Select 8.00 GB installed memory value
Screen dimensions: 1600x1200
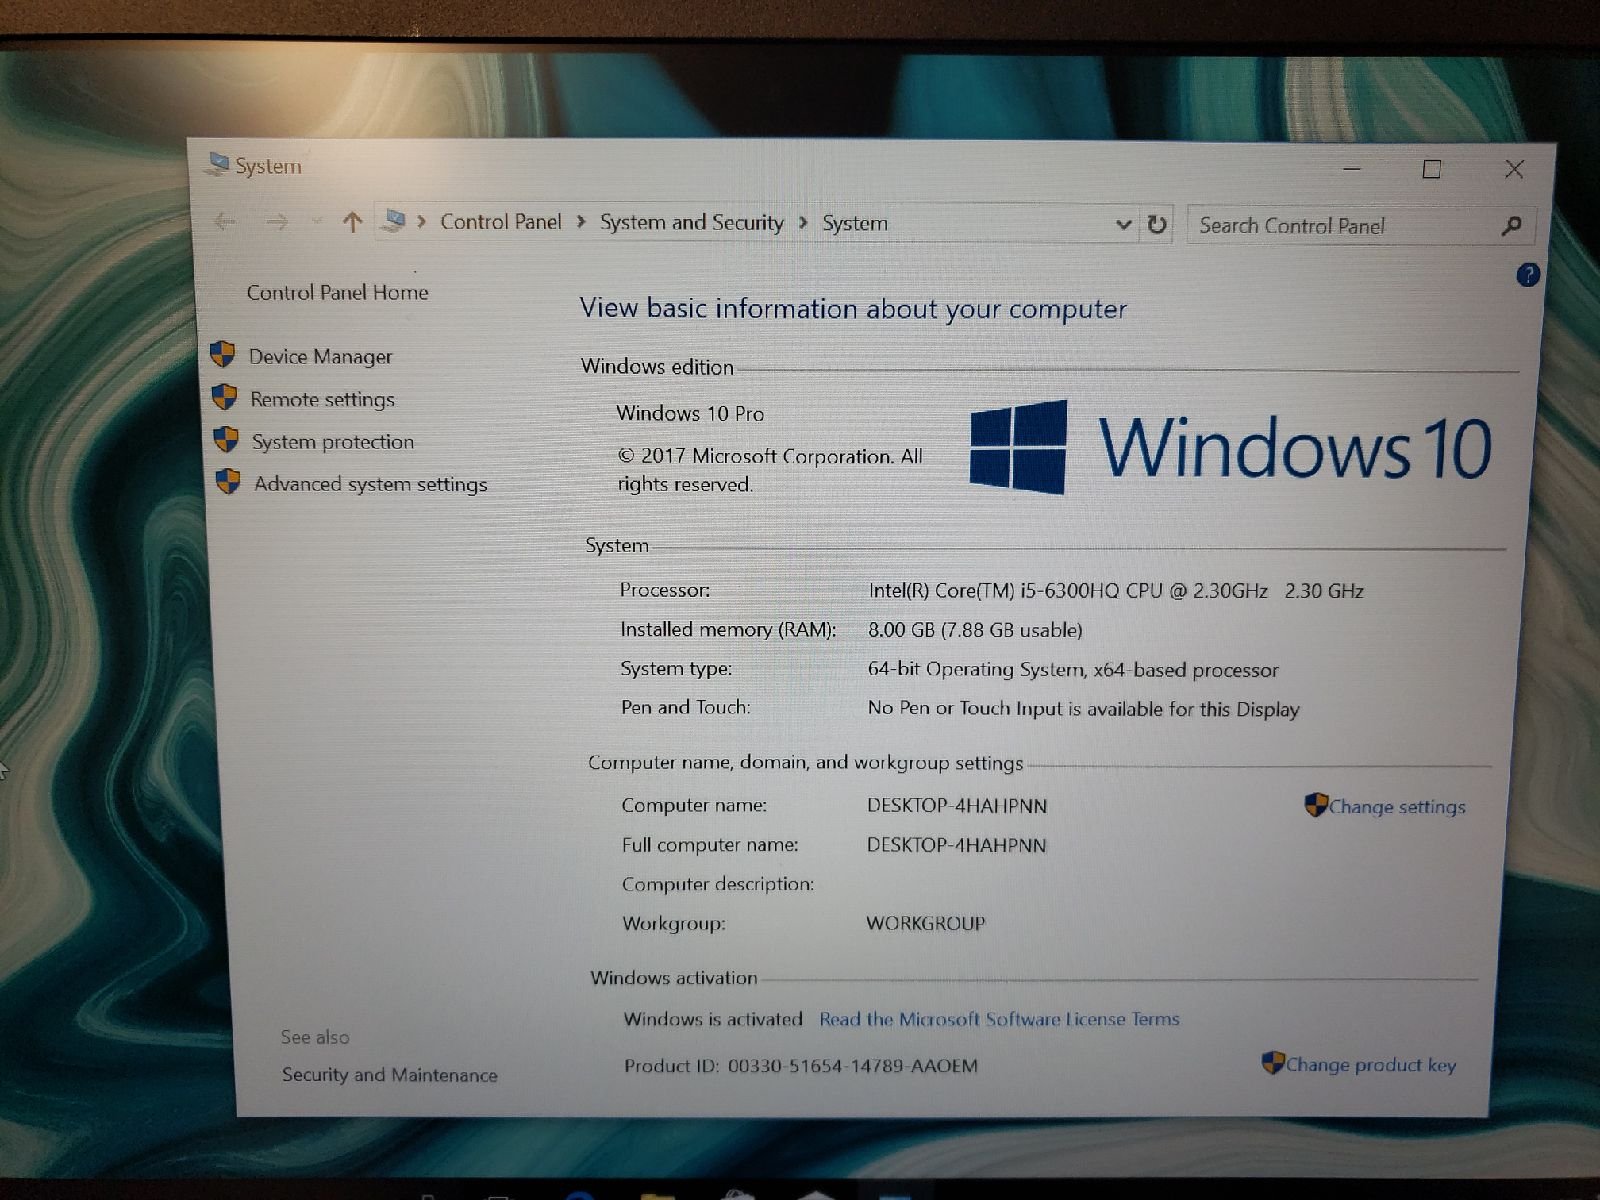[975, 630]
